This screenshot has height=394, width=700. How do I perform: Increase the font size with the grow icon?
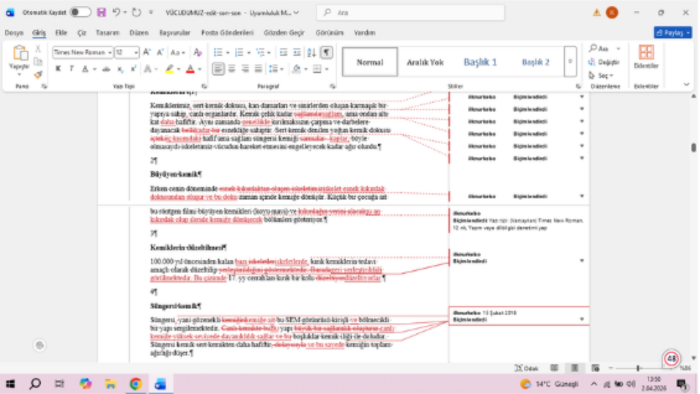pyautogui.click(x=146, y=53)
